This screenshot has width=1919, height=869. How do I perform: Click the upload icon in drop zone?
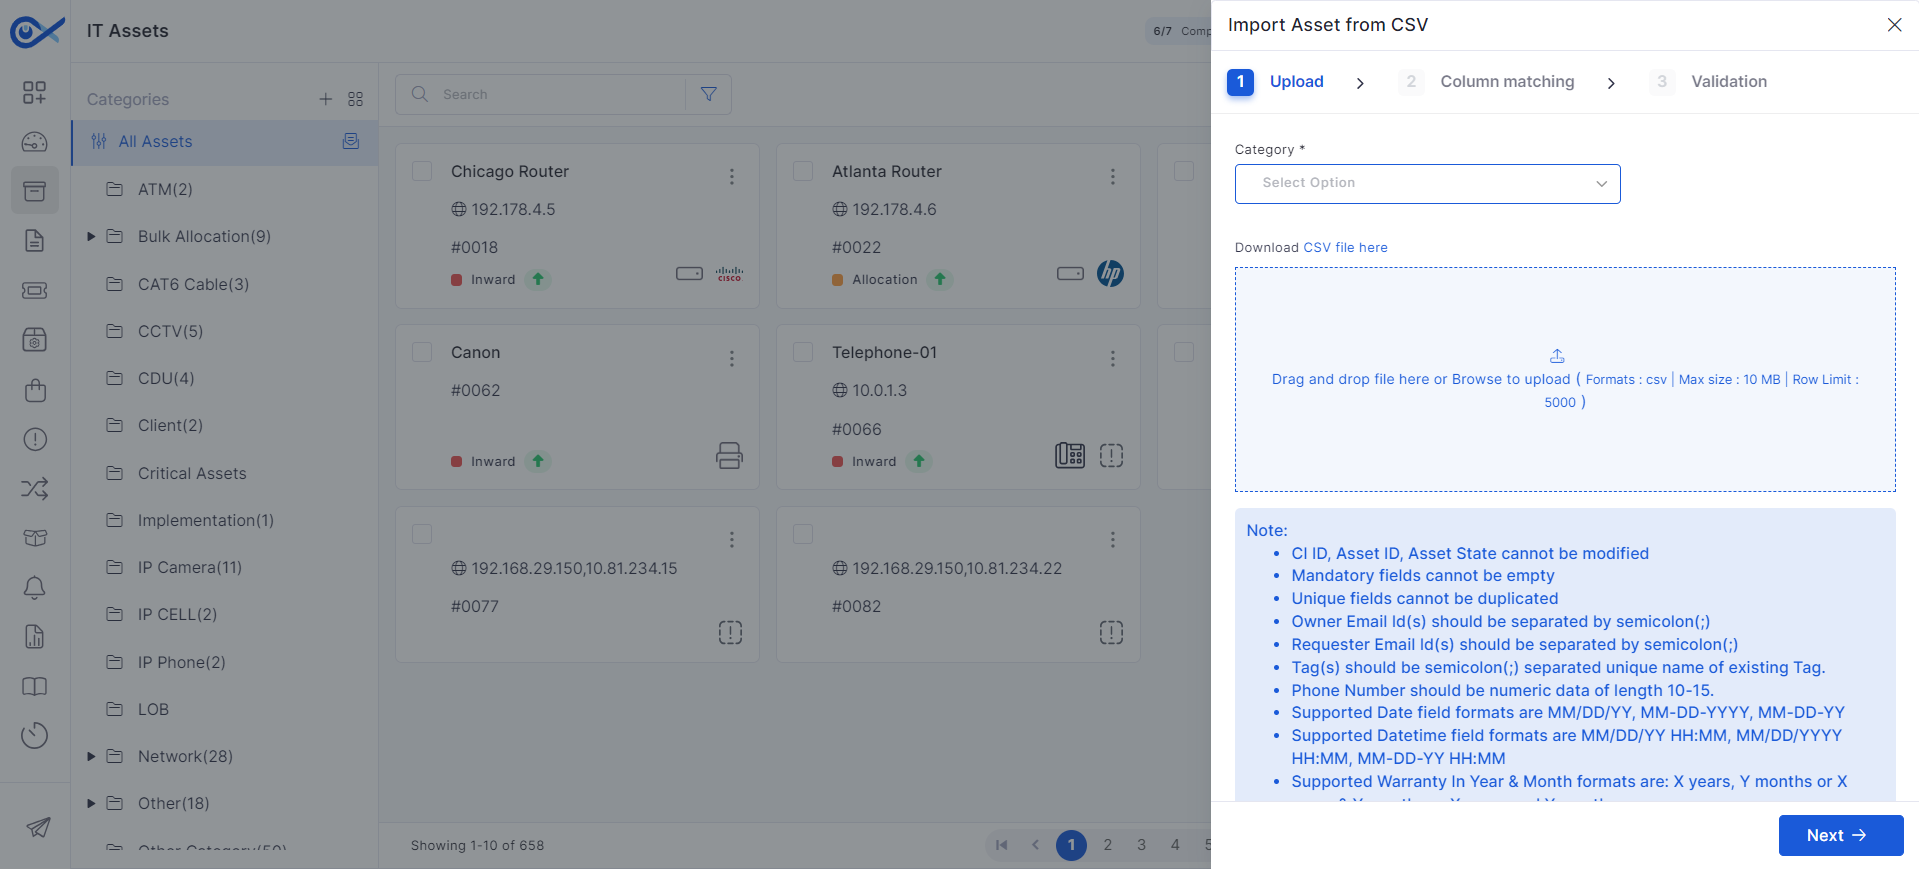coord(1556,356)
